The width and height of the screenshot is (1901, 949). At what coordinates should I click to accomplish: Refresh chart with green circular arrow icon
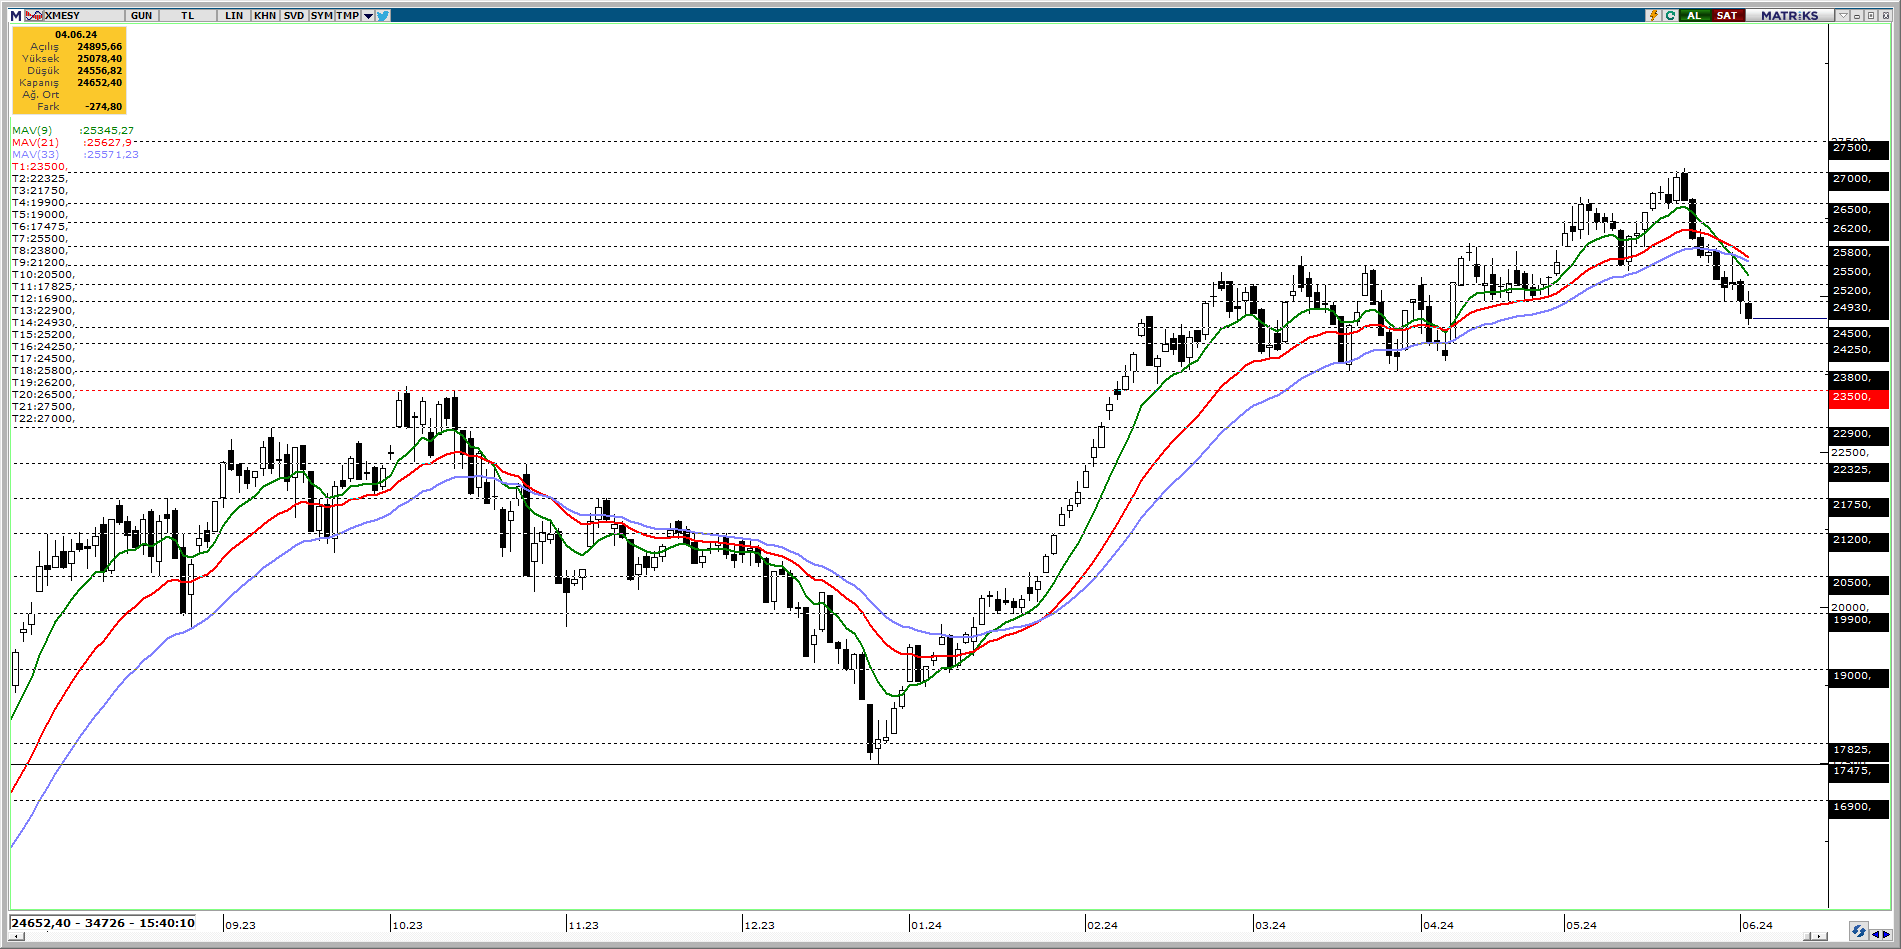coord(1669,15)
